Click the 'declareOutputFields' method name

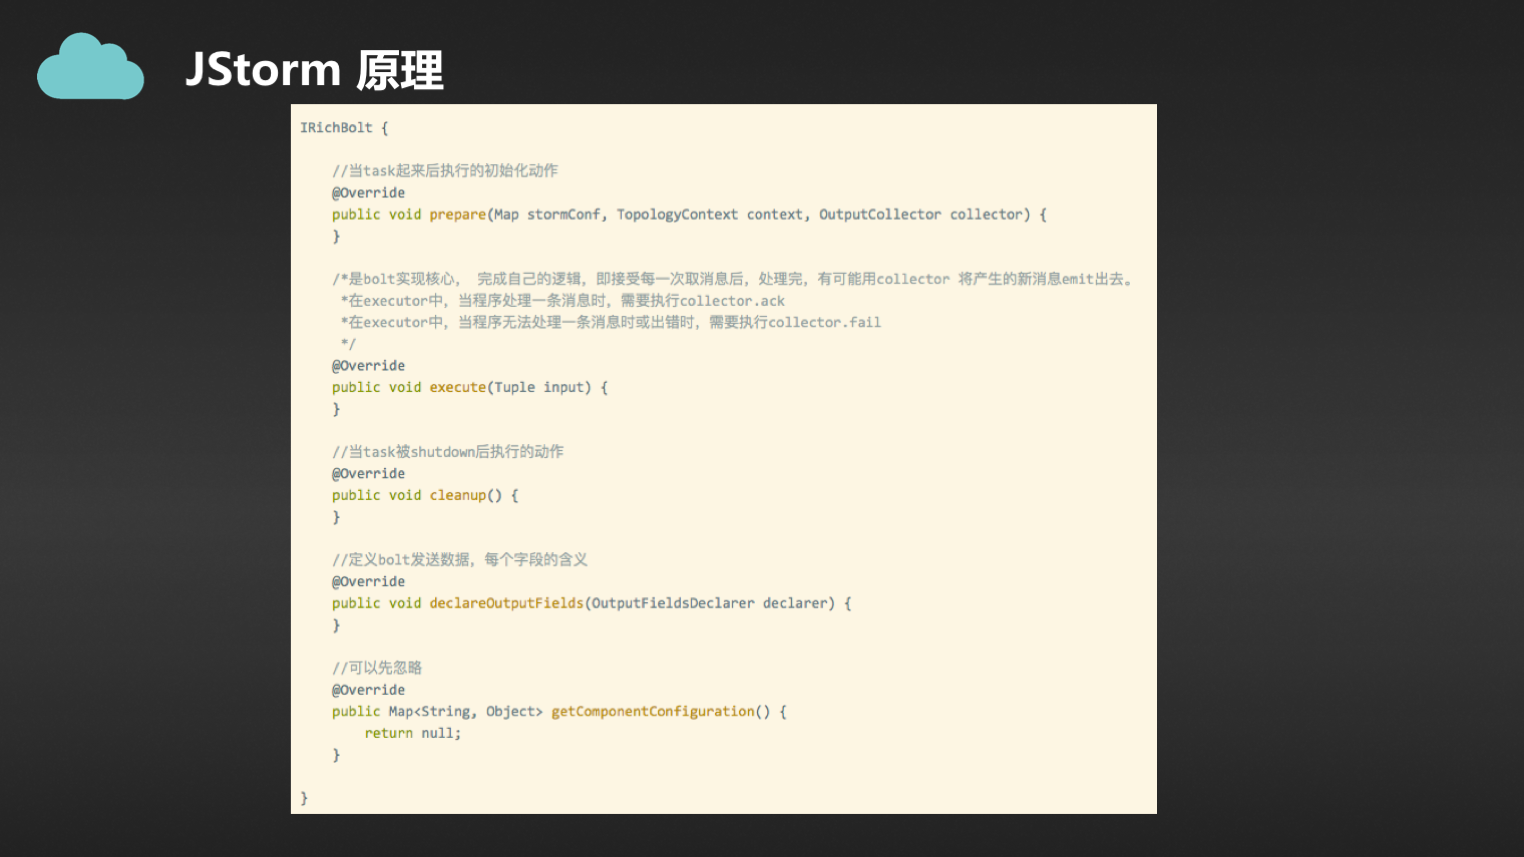507,604
